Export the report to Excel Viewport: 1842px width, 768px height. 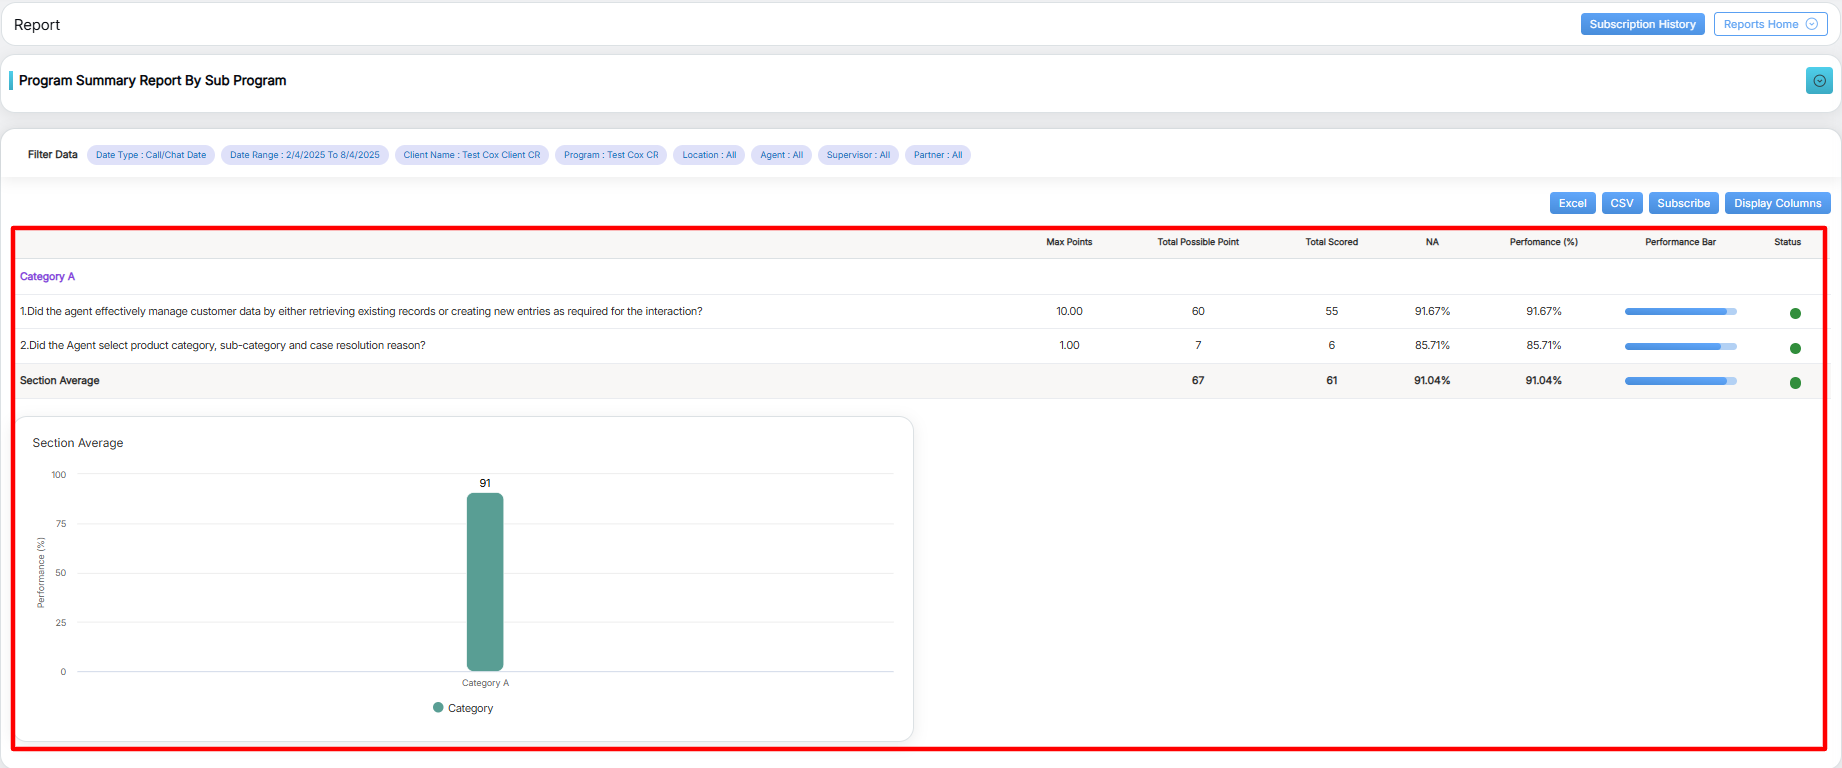pos(1572,203)
